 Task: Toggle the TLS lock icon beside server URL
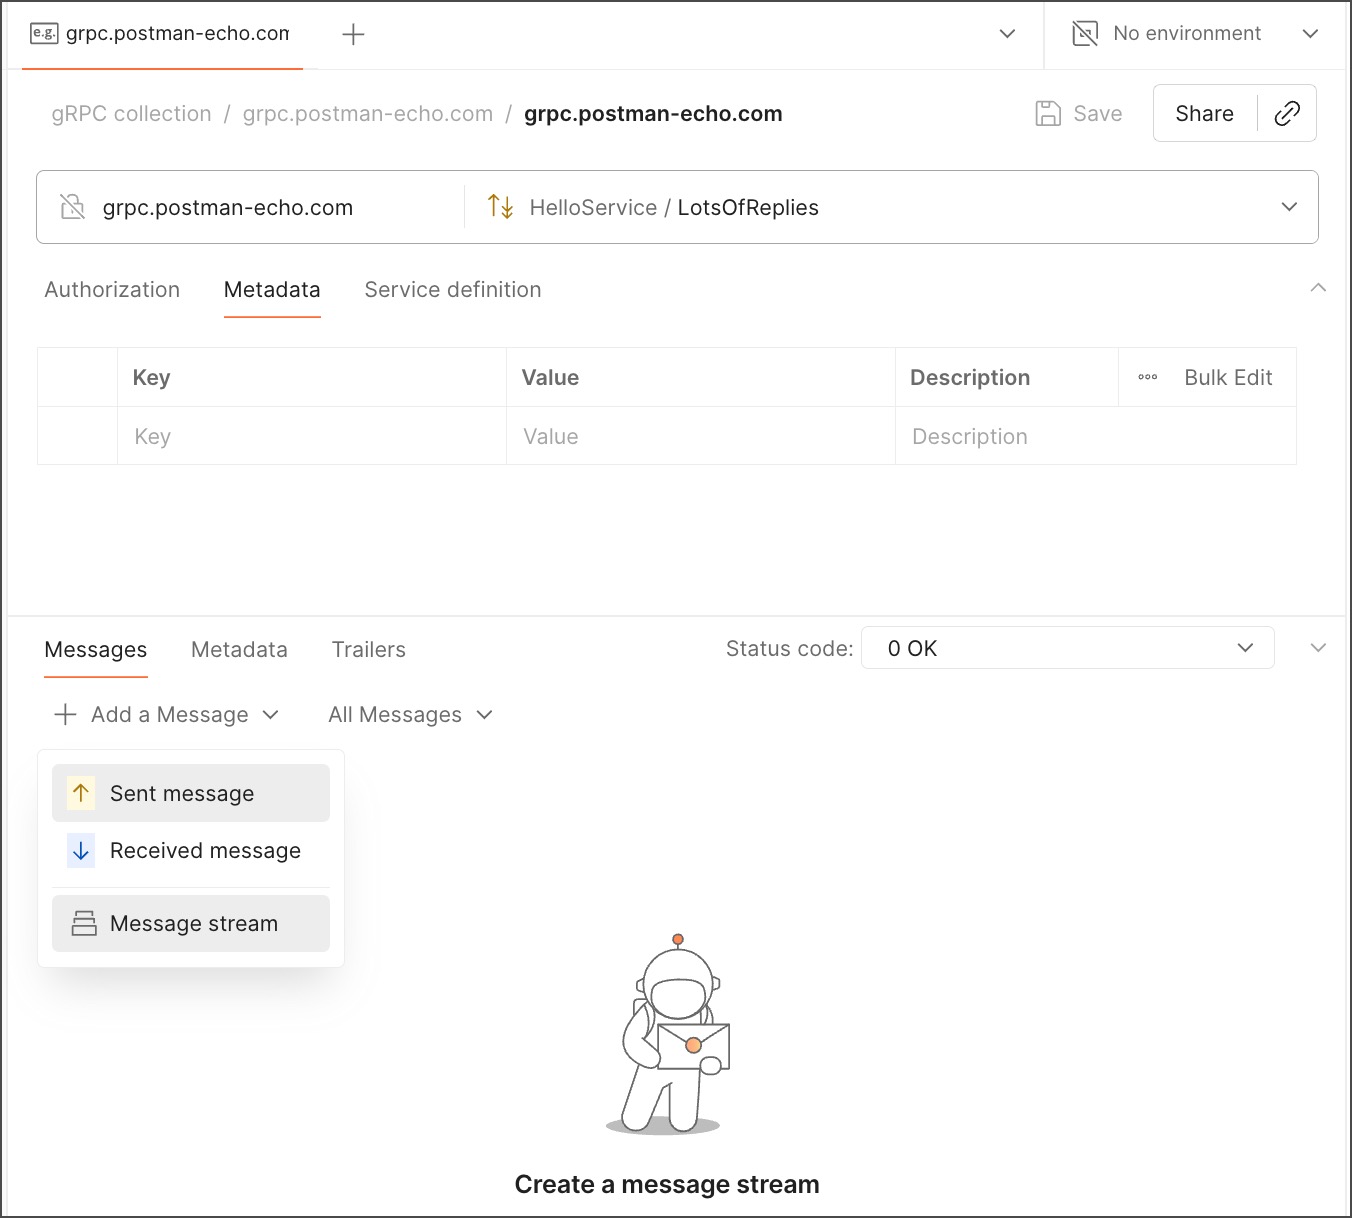click(73, 207)
